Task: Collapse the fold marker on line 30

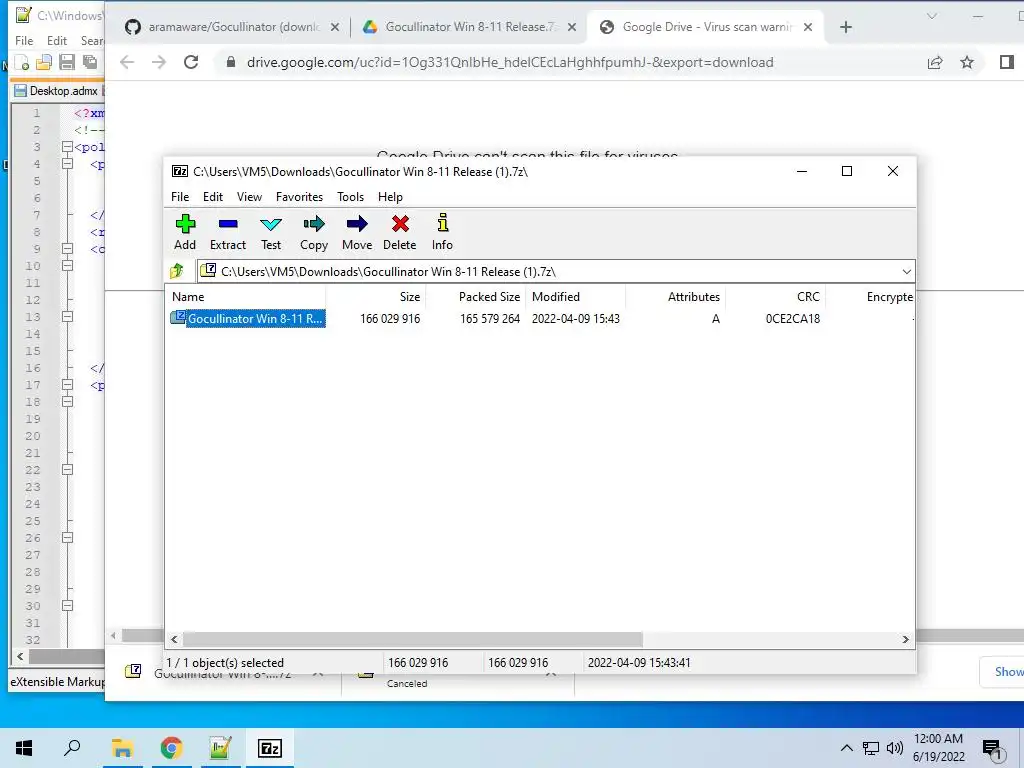Action: (x=67, y=605)
